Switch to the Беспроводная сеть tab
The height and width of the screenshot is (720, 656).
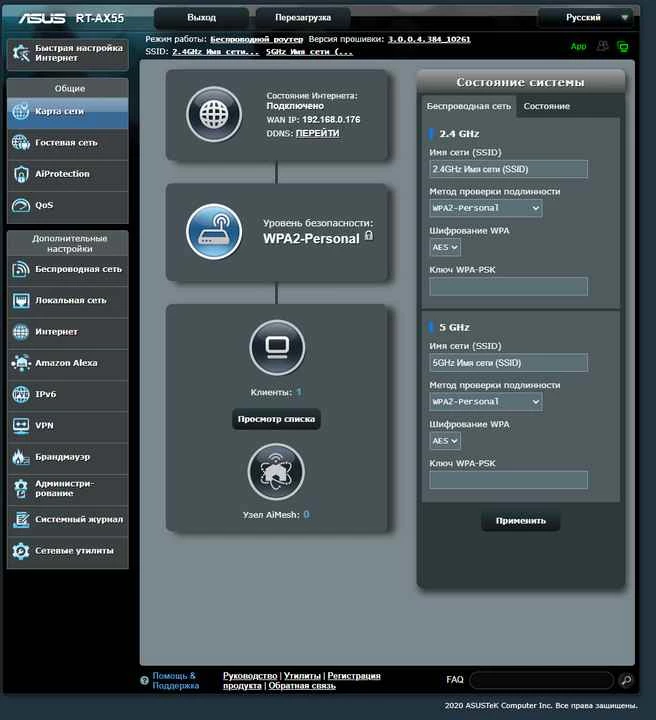point(469,107)
